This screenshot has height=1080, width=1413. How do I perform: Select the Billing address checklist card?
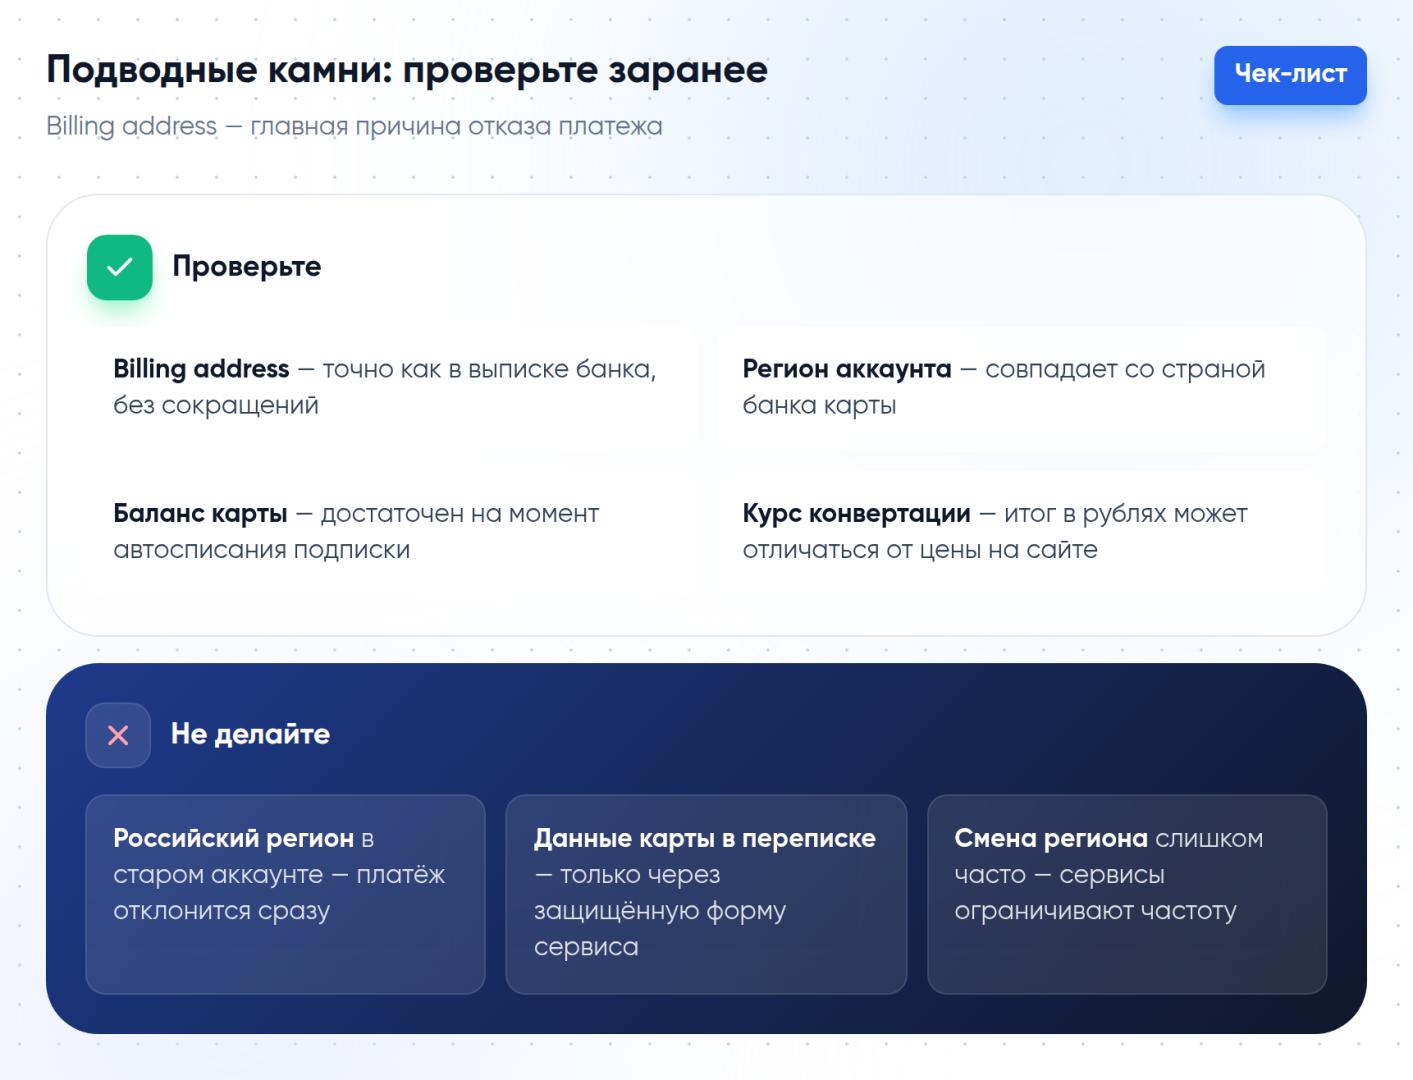391,388
